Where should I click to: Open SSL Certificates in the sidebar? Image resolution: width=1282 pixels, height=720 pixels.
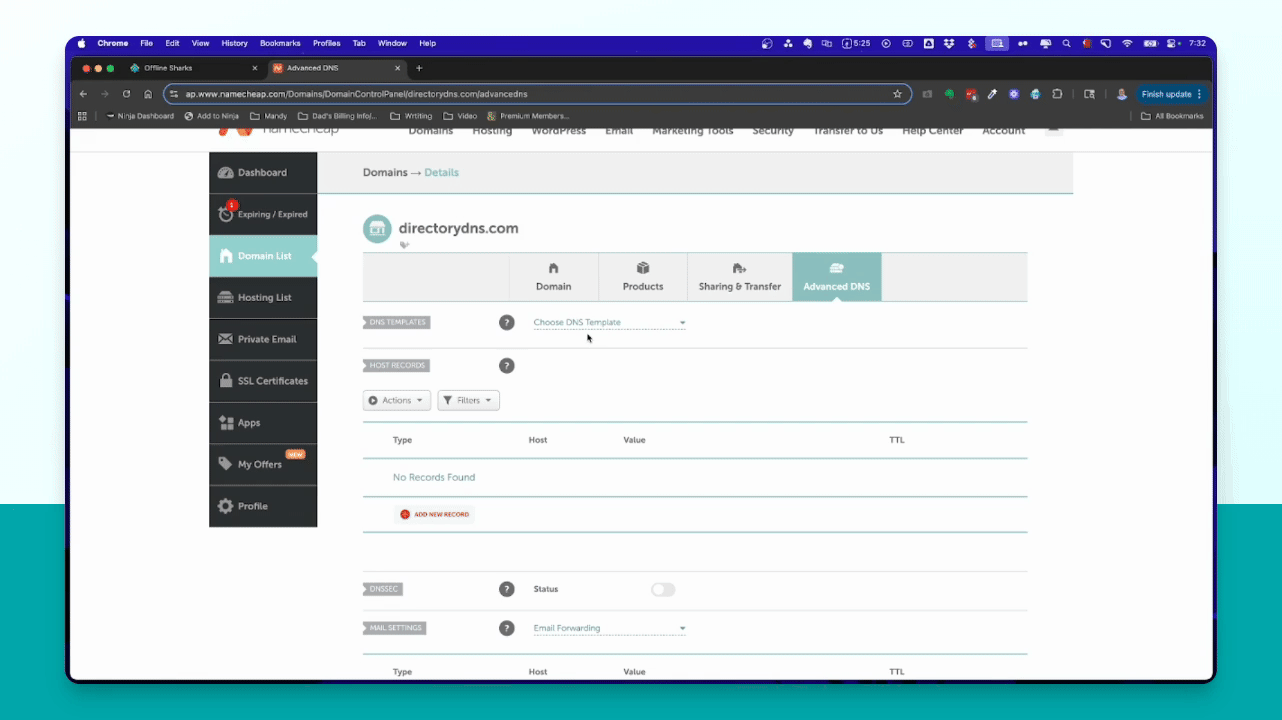[x=263, y=381]
